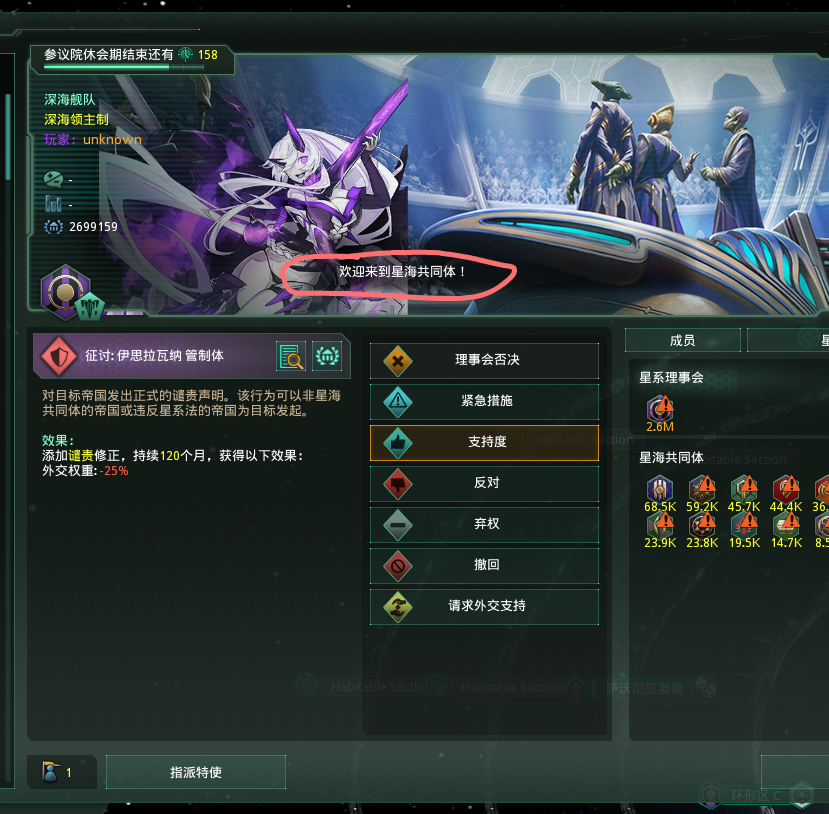Click the senate building icon beside resolution title

[327, 356]
